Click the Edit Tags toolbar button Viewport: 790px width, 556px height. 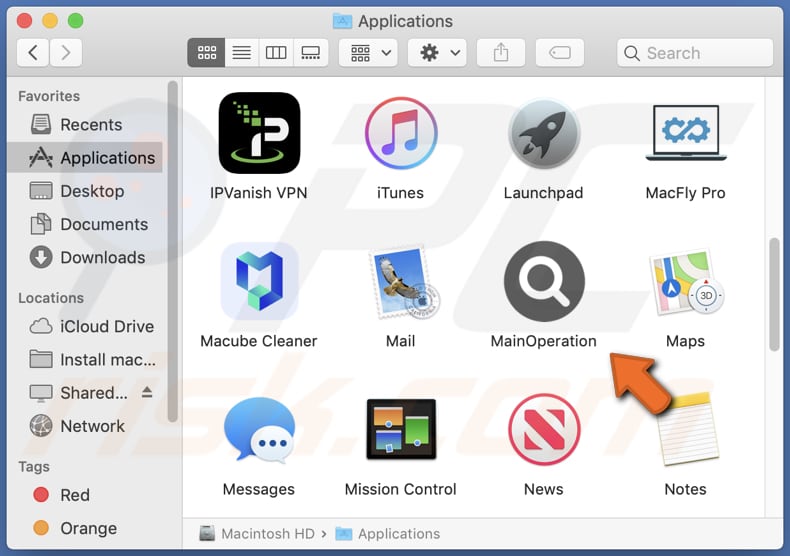click(x=560, y=52)
